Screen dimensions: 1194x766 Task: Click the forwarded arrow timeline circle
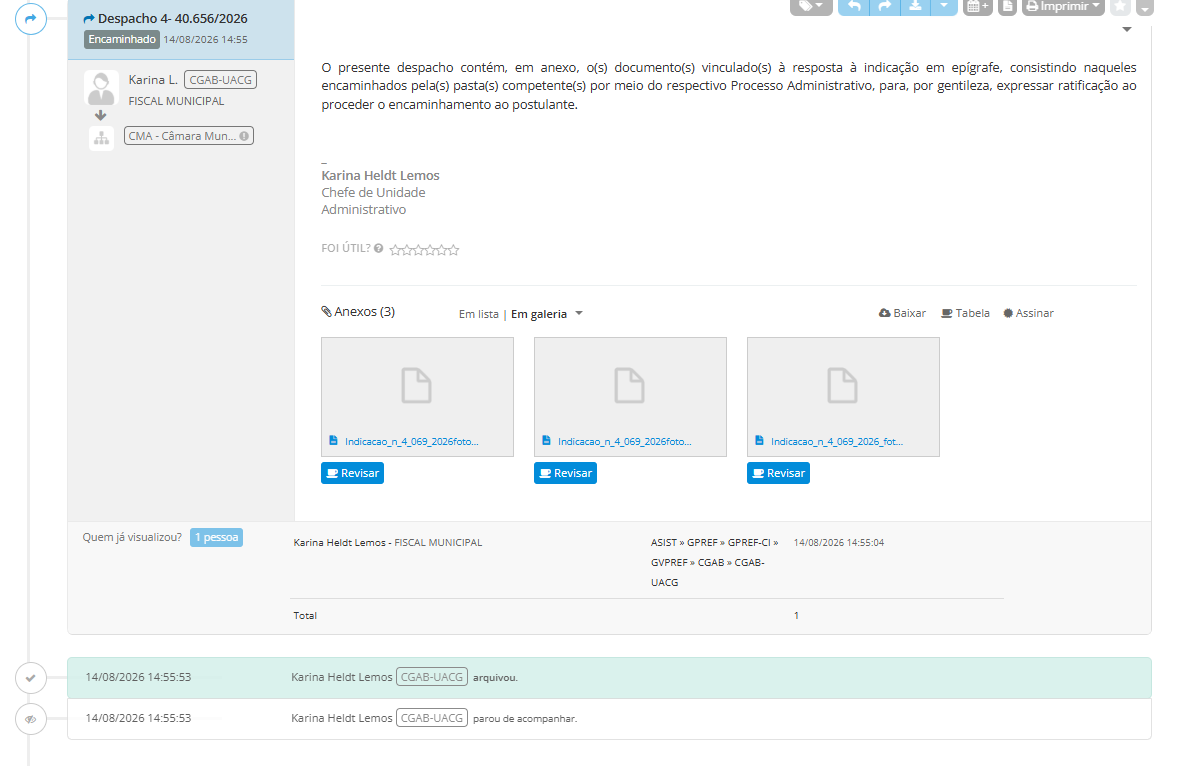[30, 19]
